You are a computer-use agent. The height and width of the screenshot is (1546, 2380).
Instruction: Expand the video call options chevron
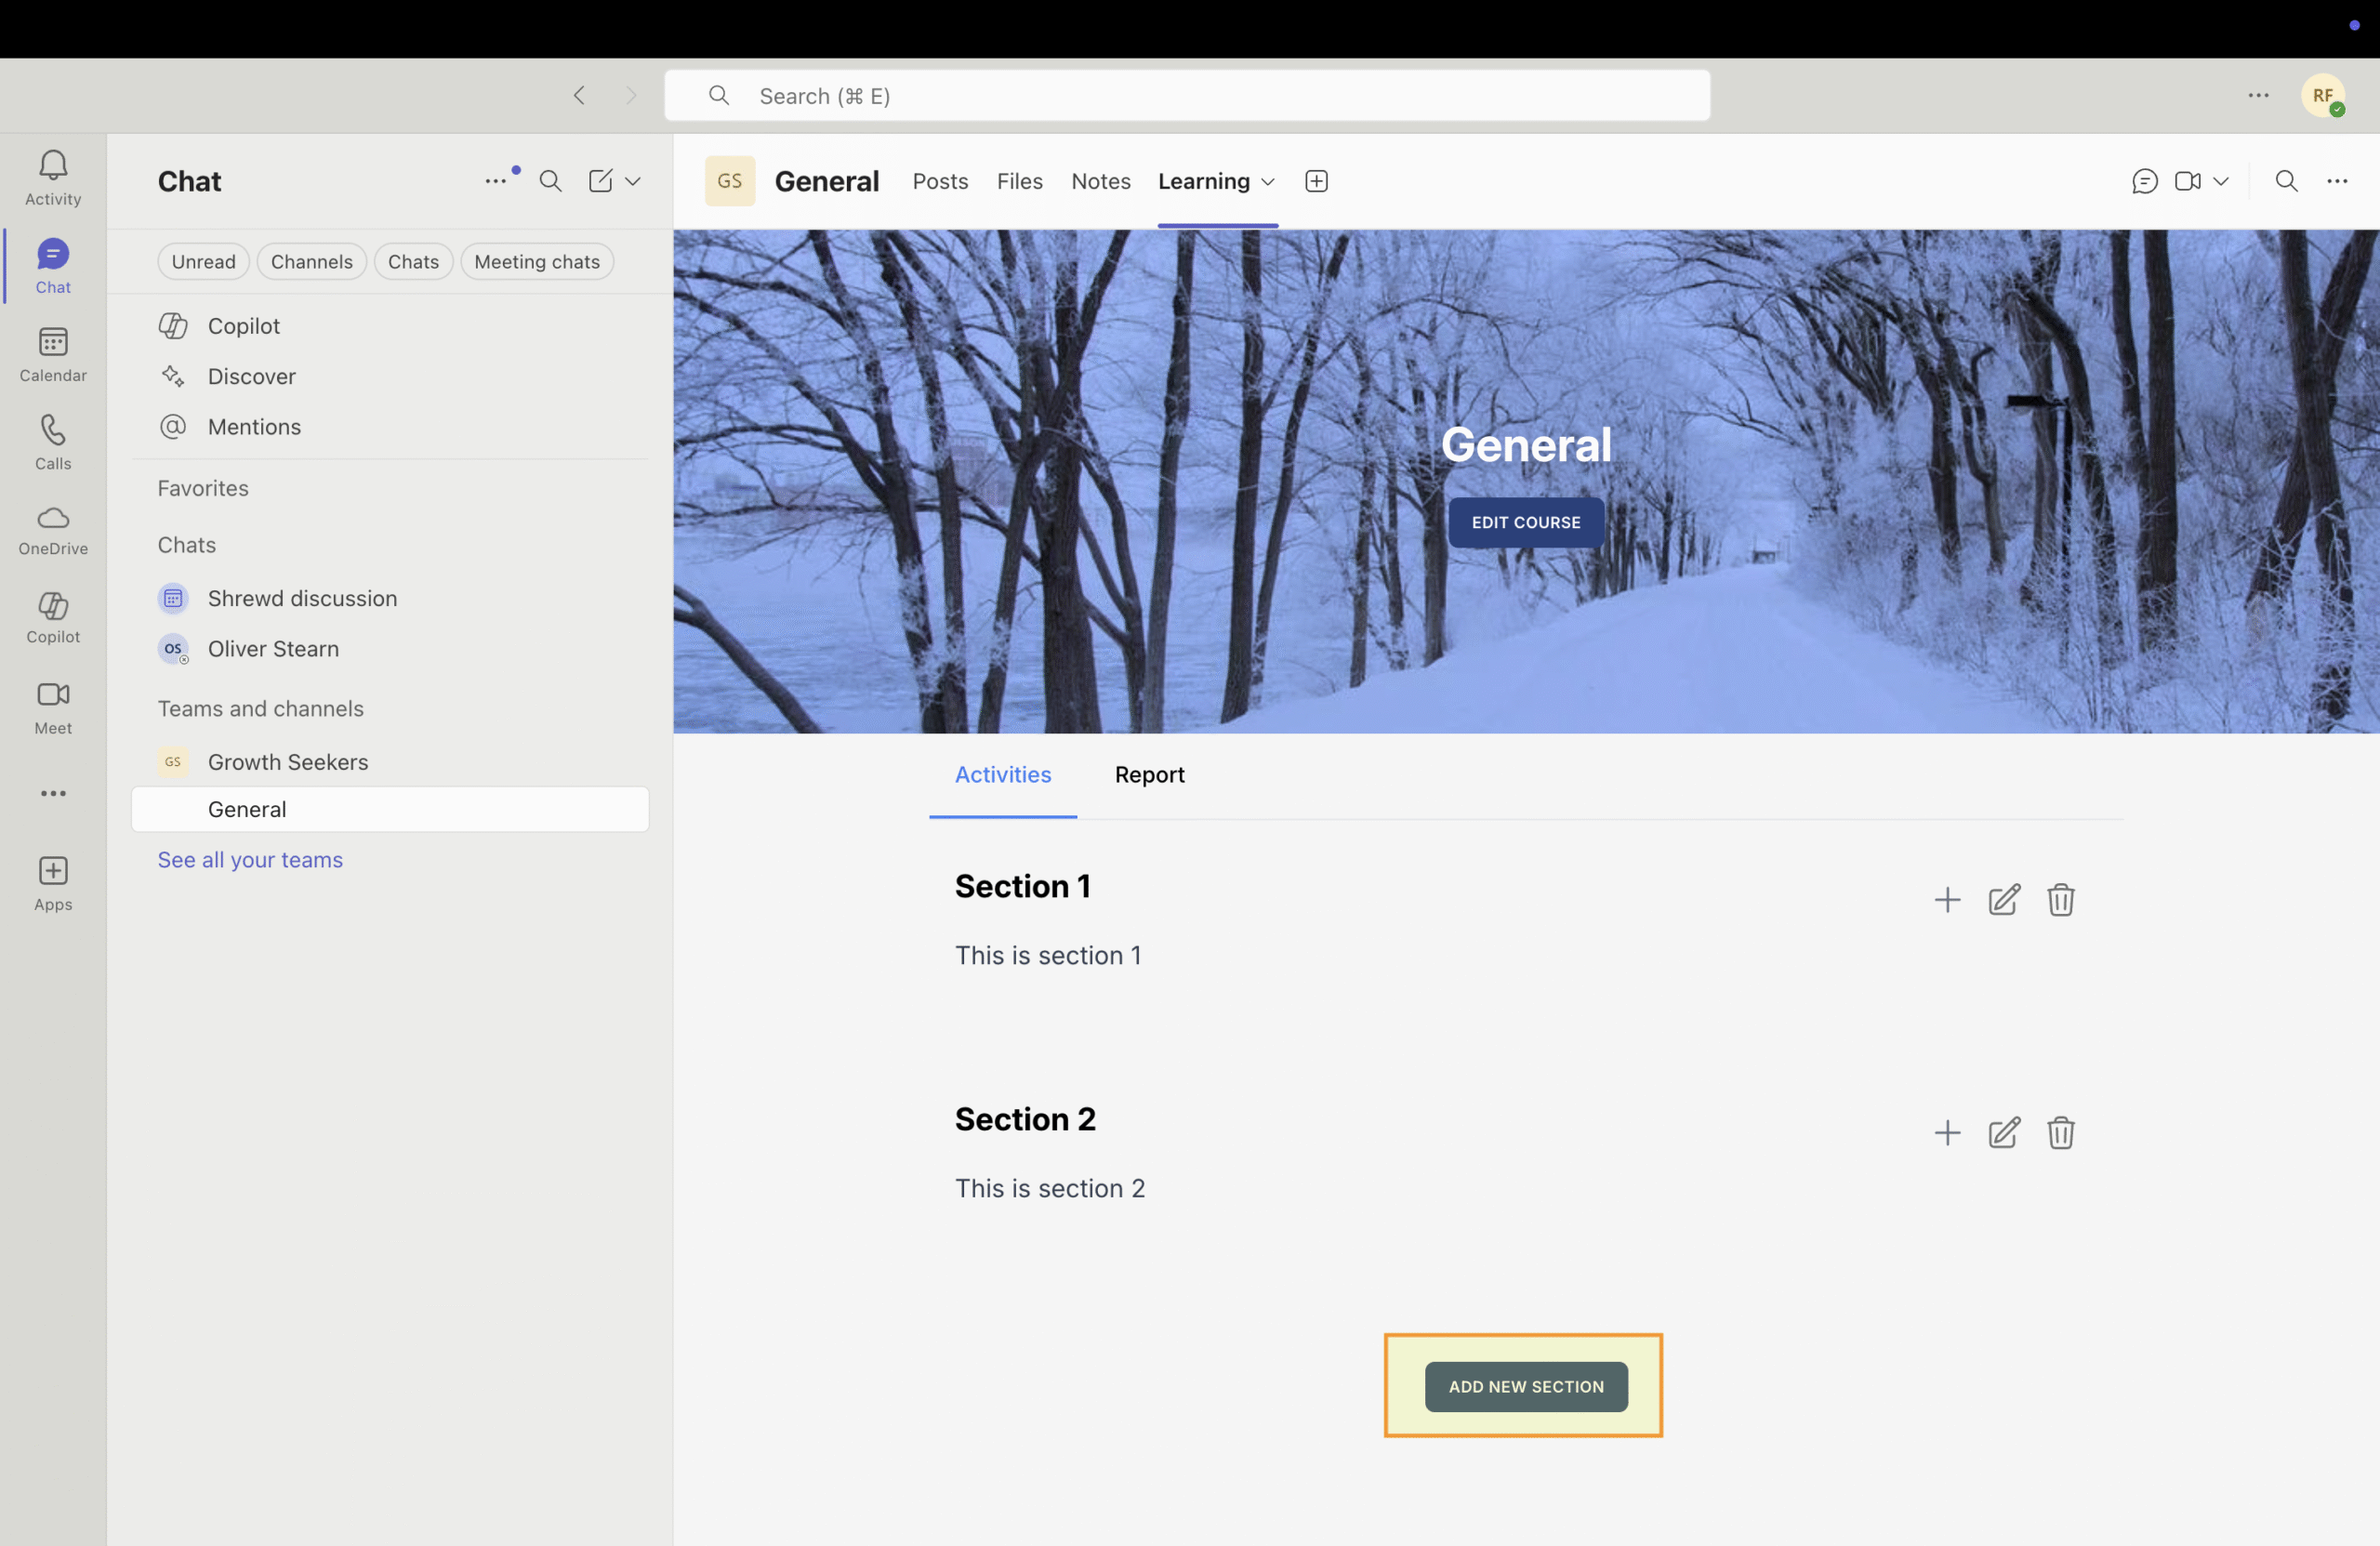coord(2221,181)
